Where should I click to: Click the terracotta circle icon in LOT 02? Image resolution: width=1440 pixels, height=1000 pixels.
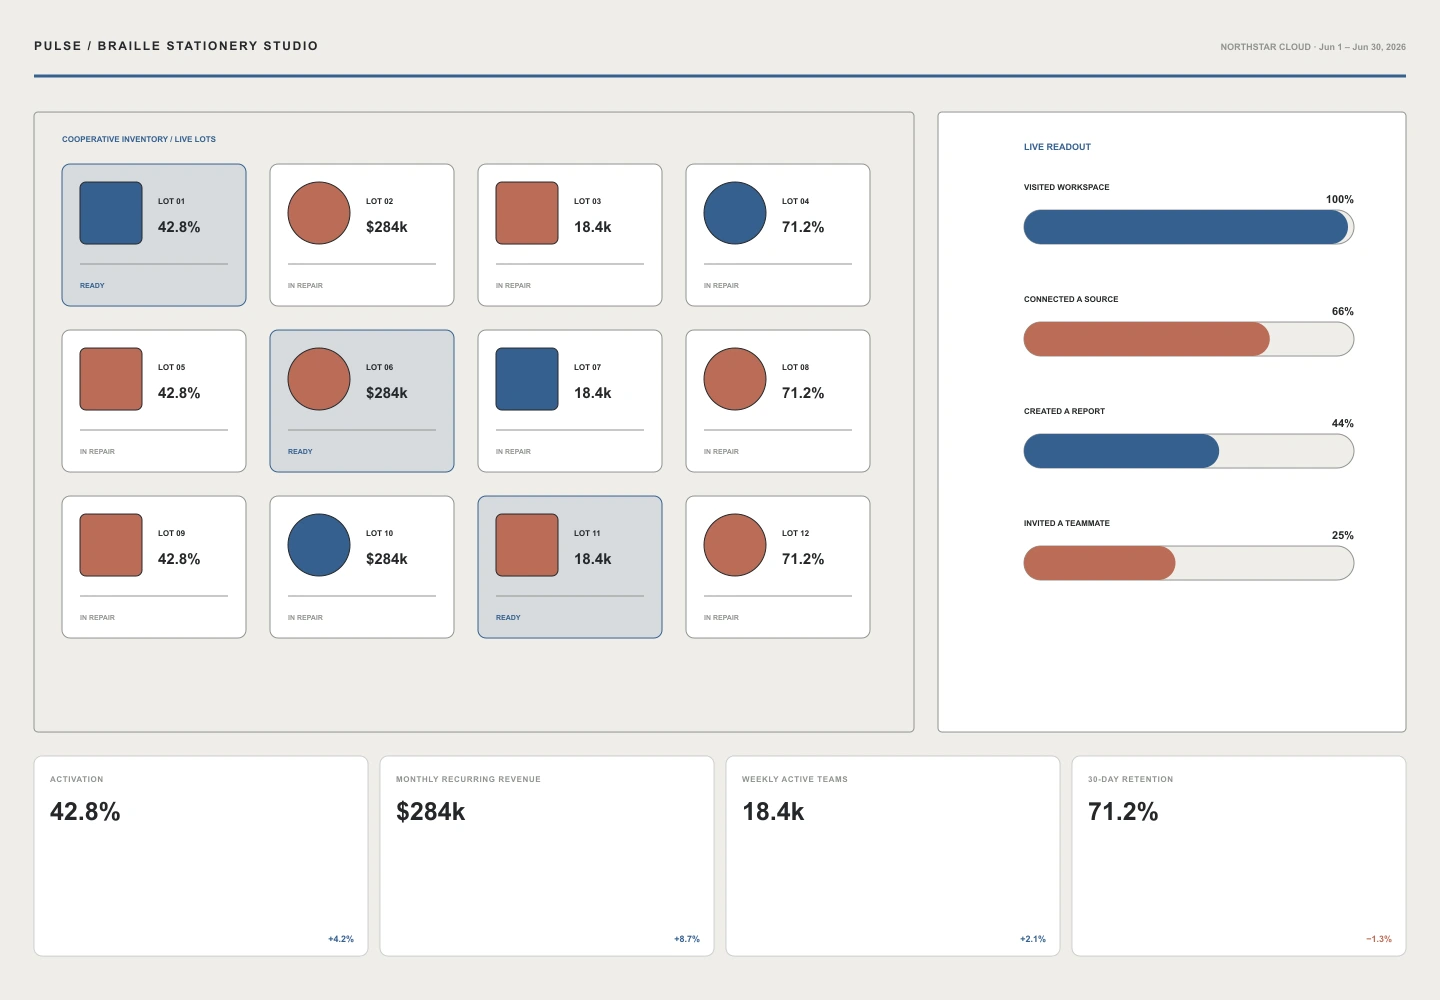click(319, 213)
